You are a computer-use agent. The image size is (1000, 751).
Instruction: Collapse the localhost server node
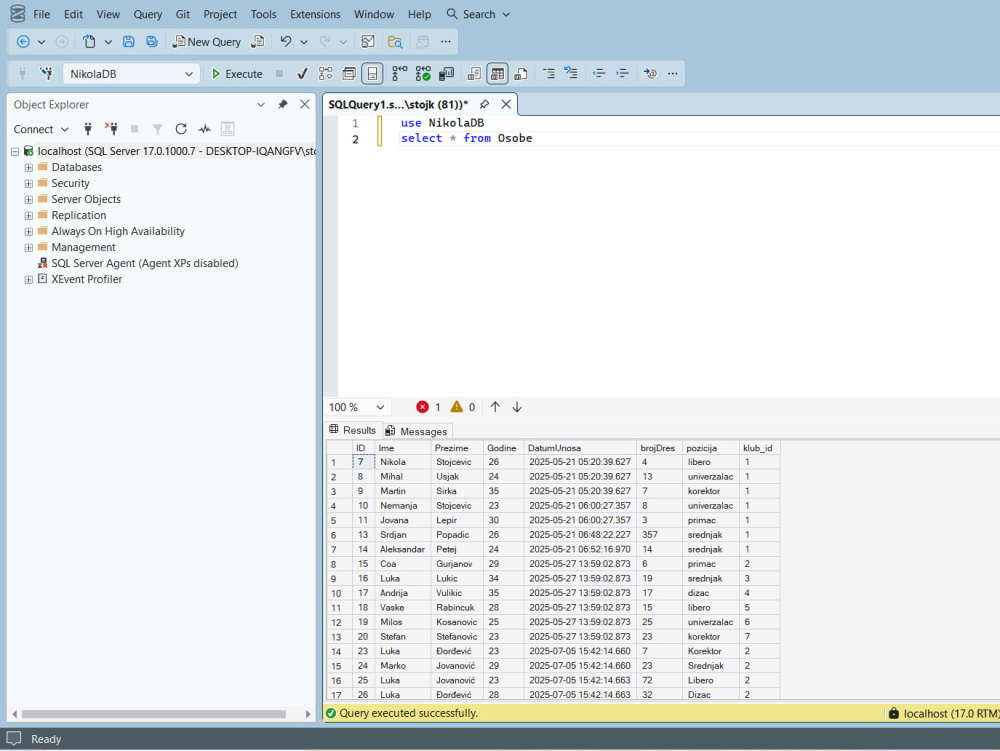click(15, 152)
